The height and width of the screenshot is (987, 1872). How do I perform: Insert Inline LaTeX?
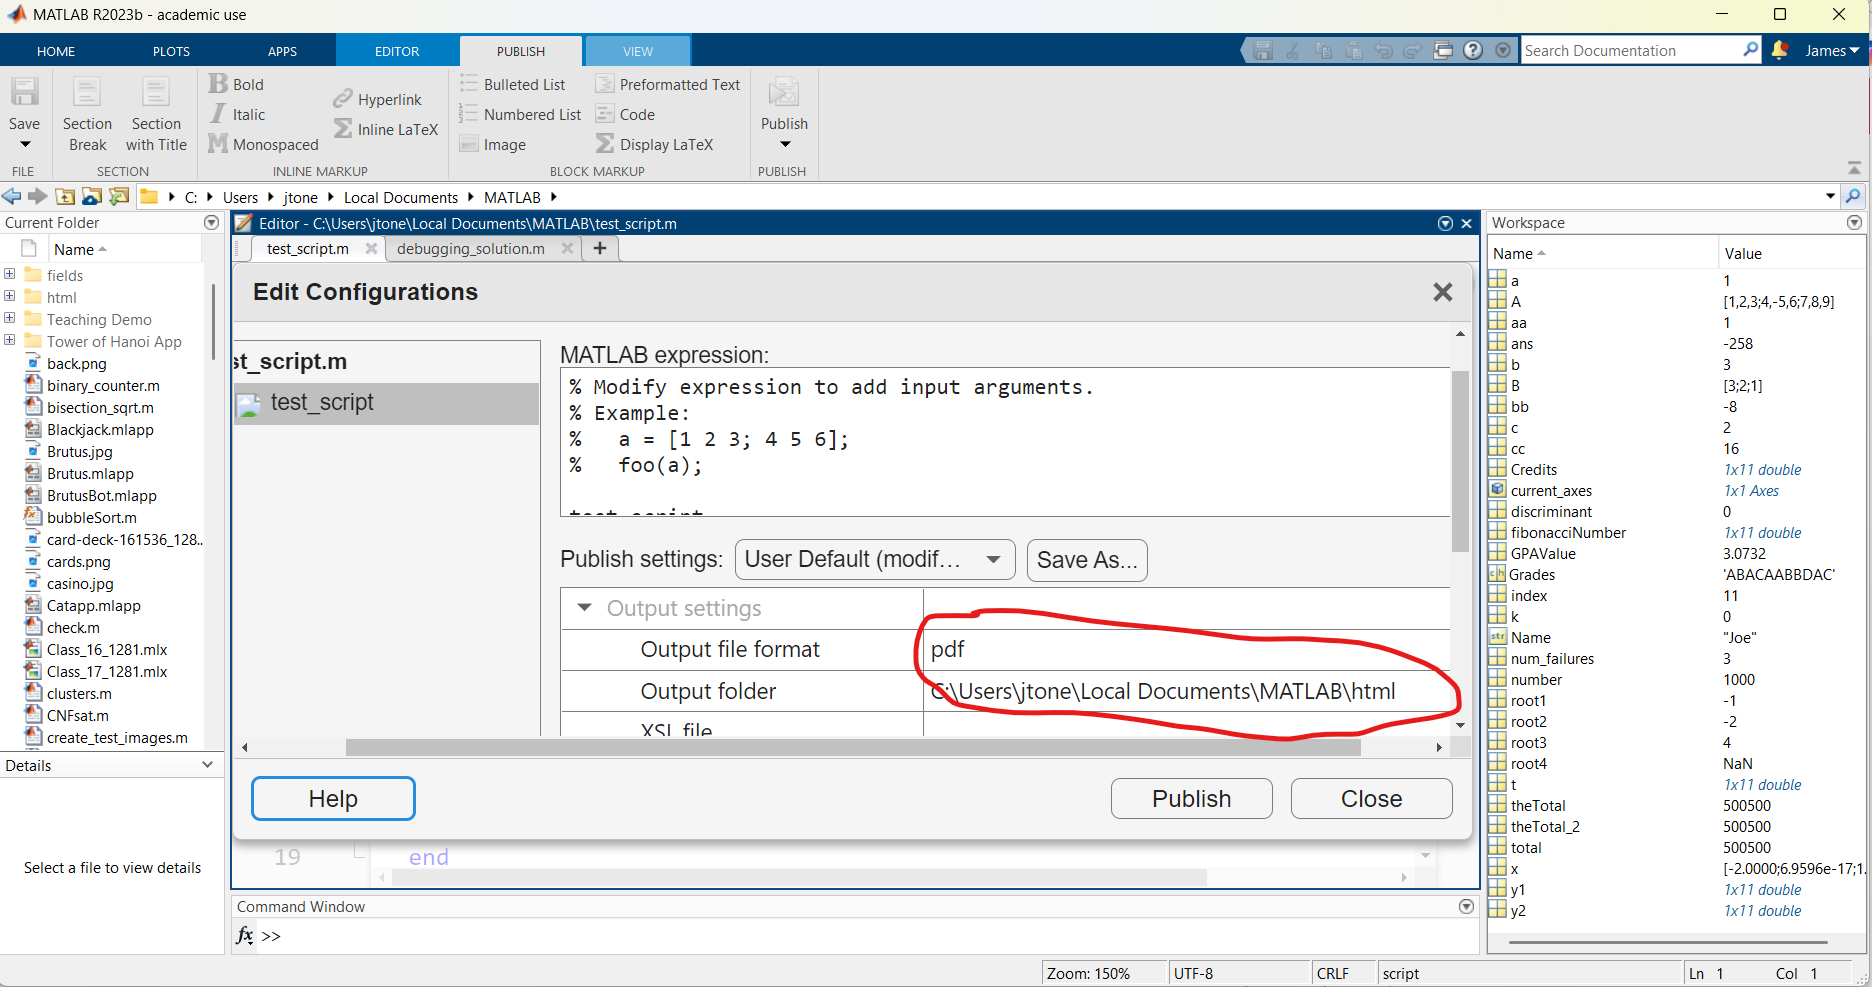(386, 129)
